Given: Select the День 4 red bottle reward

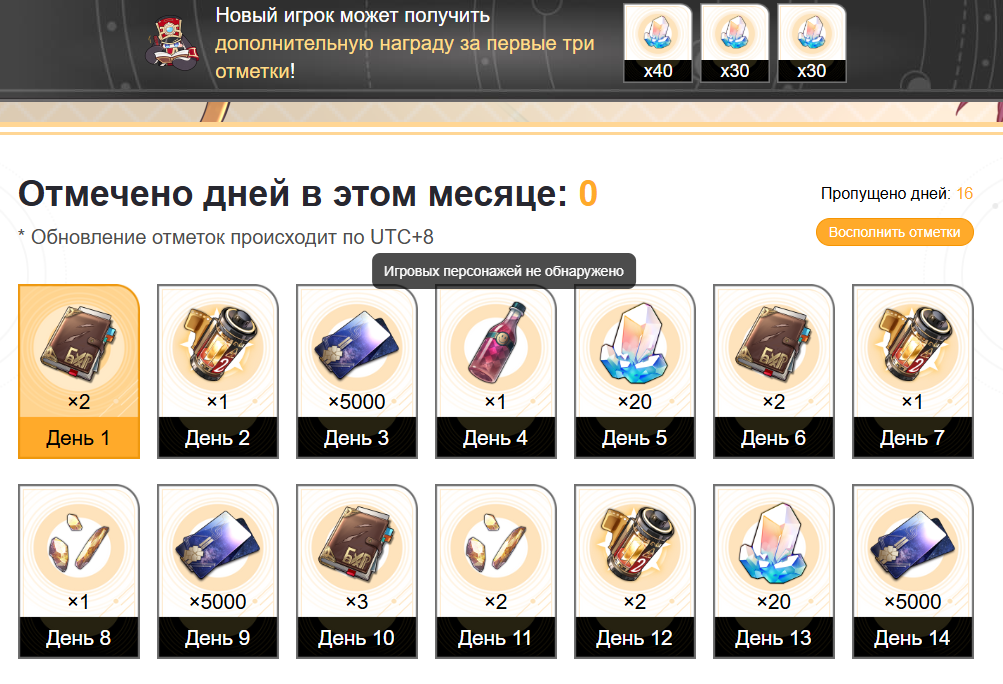Looking at the screenshot, I should pyautogui.click(x=496, y=372).
